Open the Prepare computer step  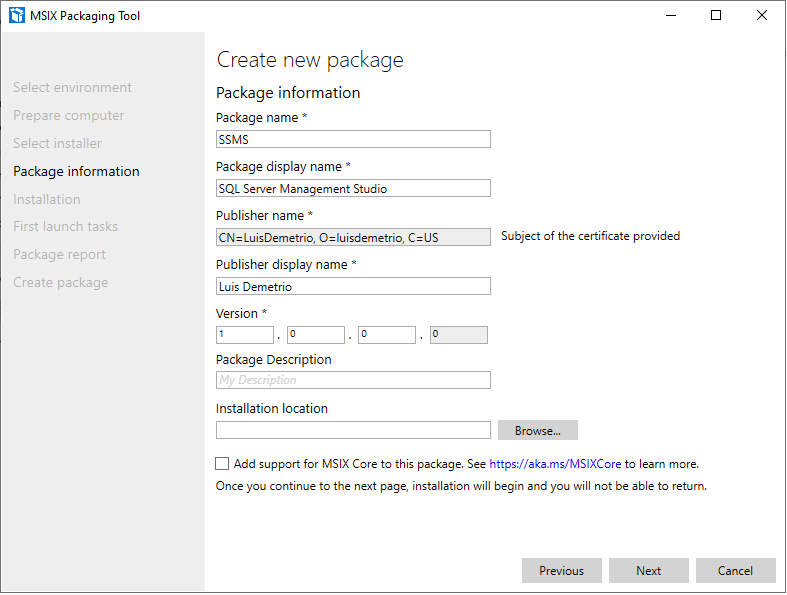coord(69,115)
